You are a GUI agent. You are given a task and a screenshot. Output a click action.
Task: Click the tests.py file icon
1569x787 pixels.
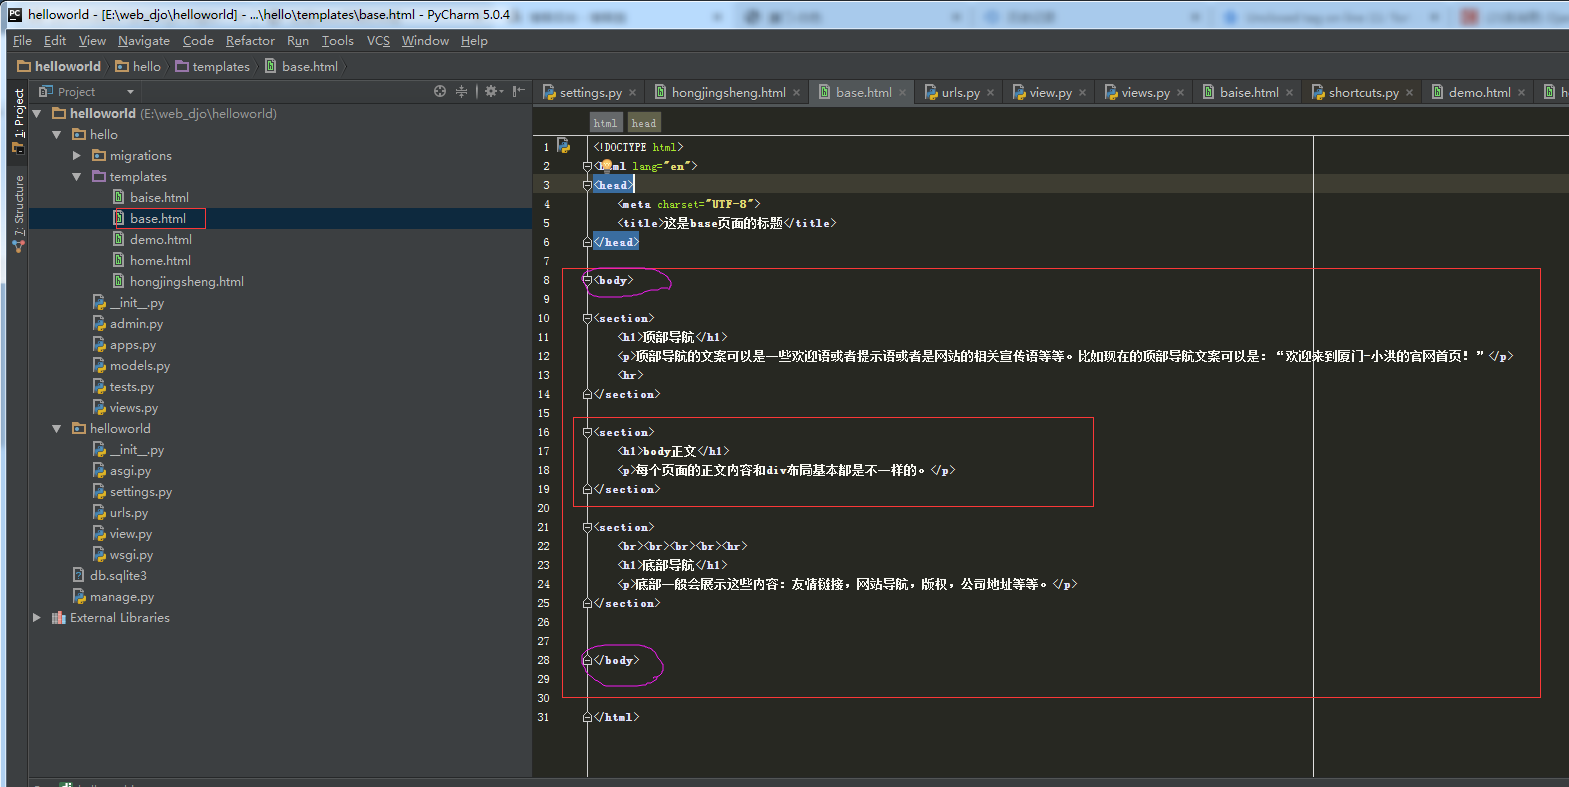(99, 387)
